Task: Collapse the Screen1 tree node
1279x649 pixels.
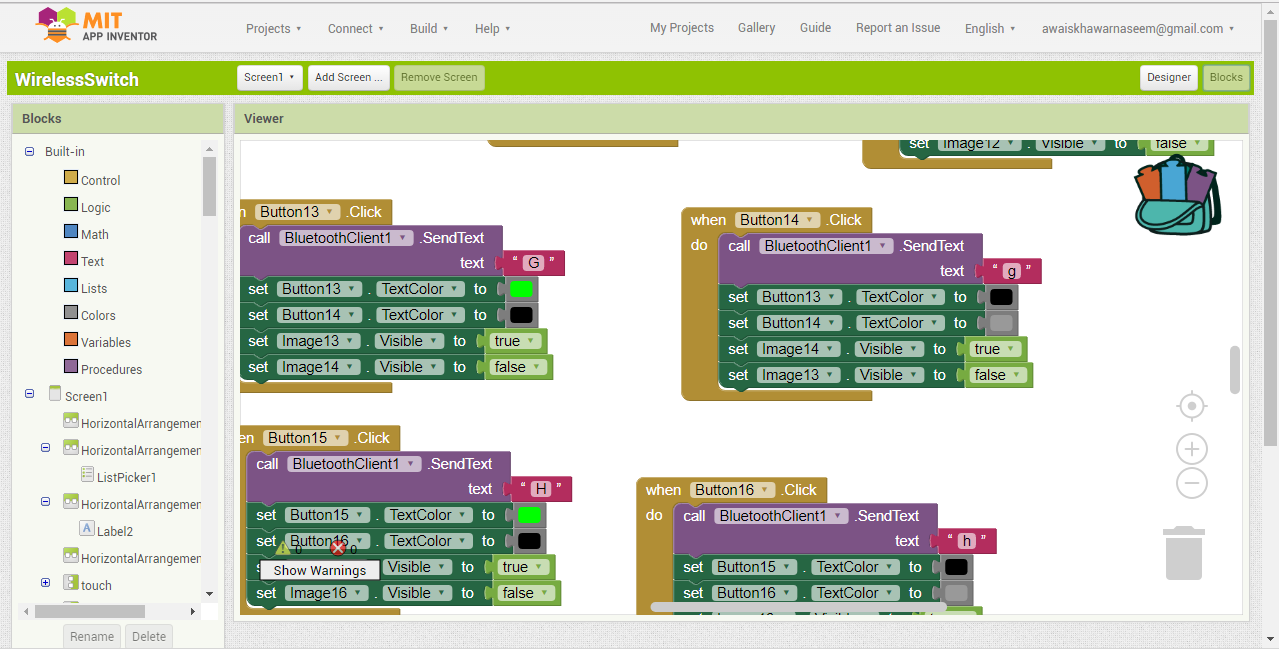Action: pos(29,395)
